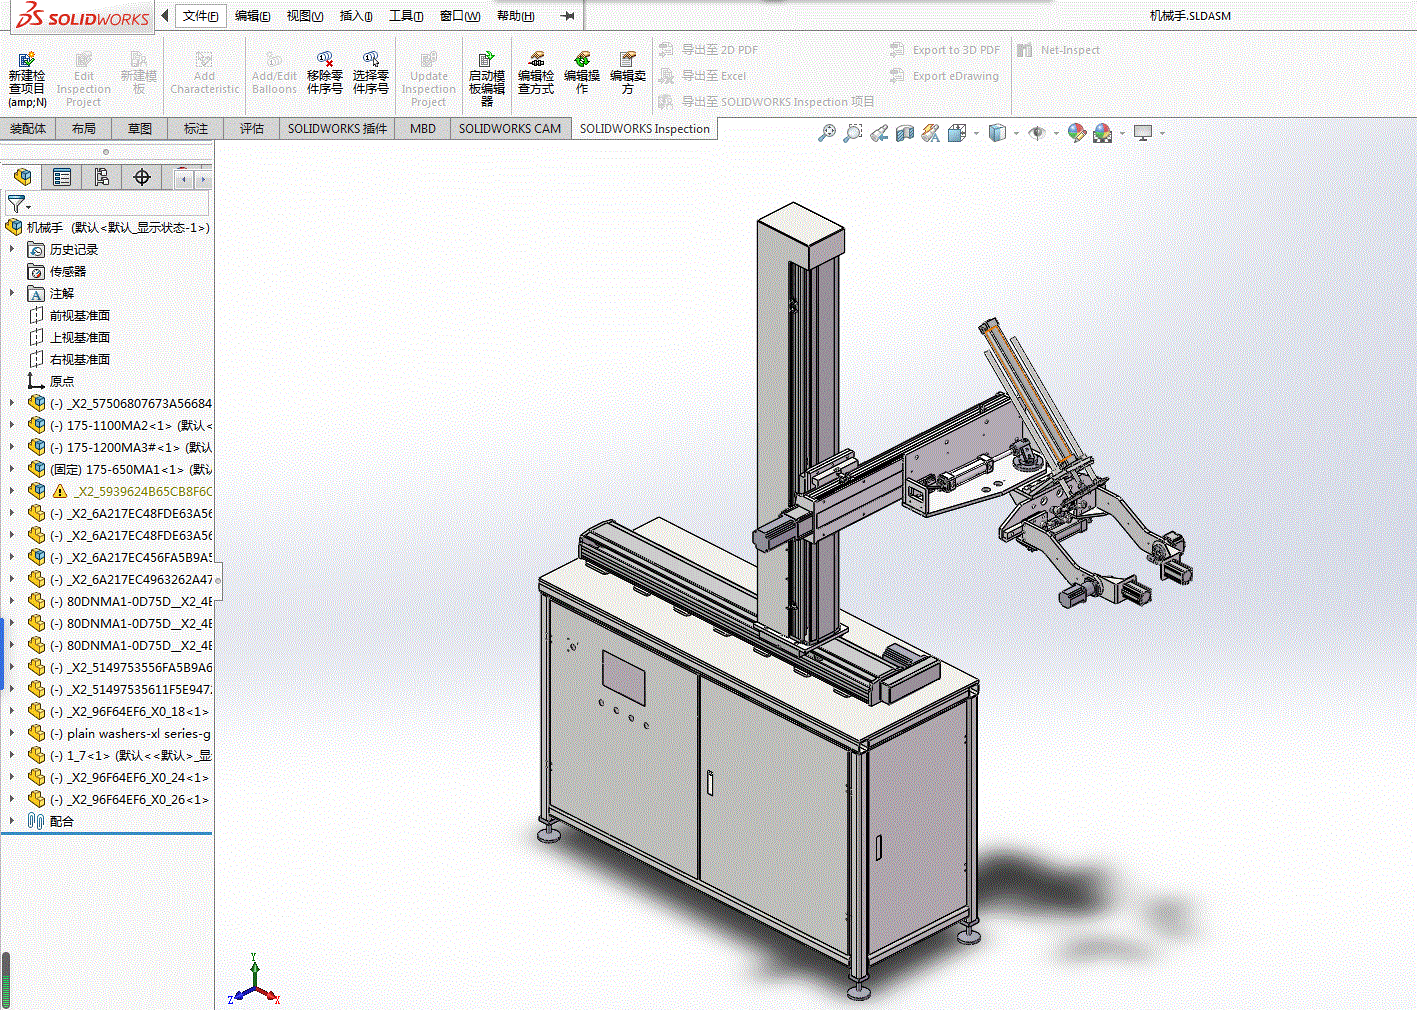Image resolution: width=1417 pixels, height=1010 pixels.
Task: Click the Edit Appearance color ball icon
Action: (x=1076, y=133)
